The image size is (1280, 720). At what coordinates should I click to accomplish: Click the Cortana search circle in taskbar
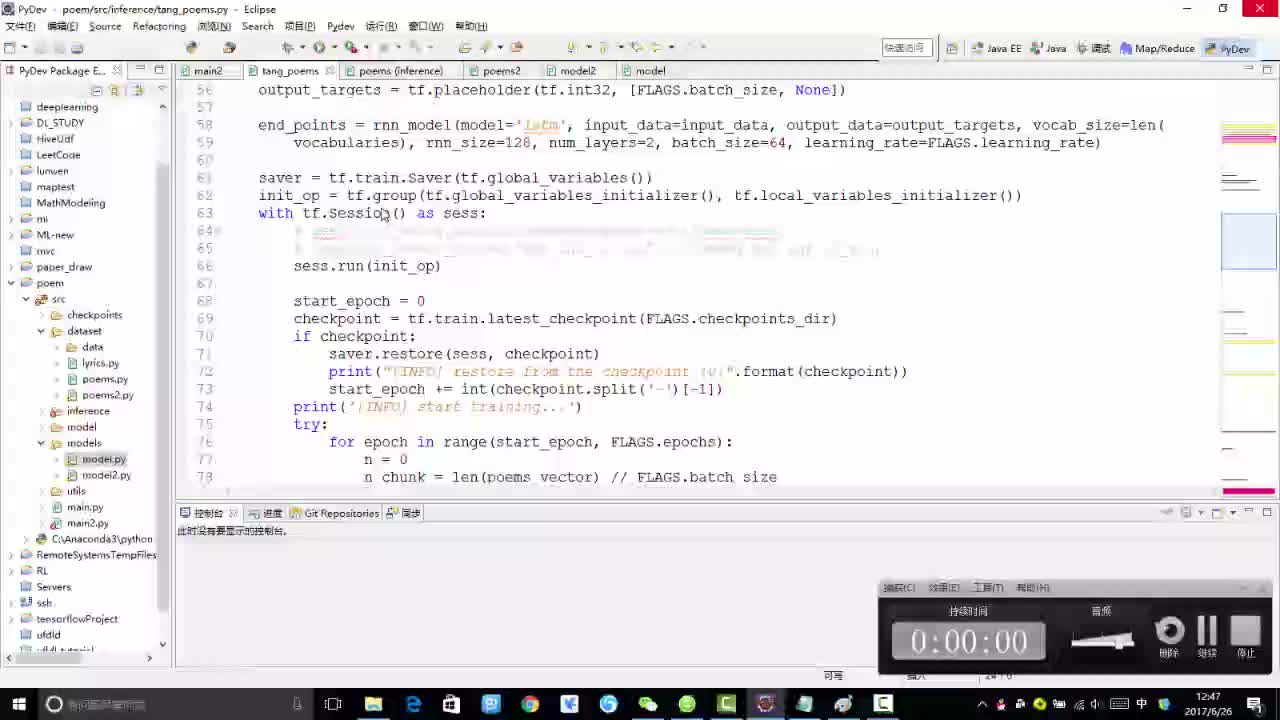(54, 704)
